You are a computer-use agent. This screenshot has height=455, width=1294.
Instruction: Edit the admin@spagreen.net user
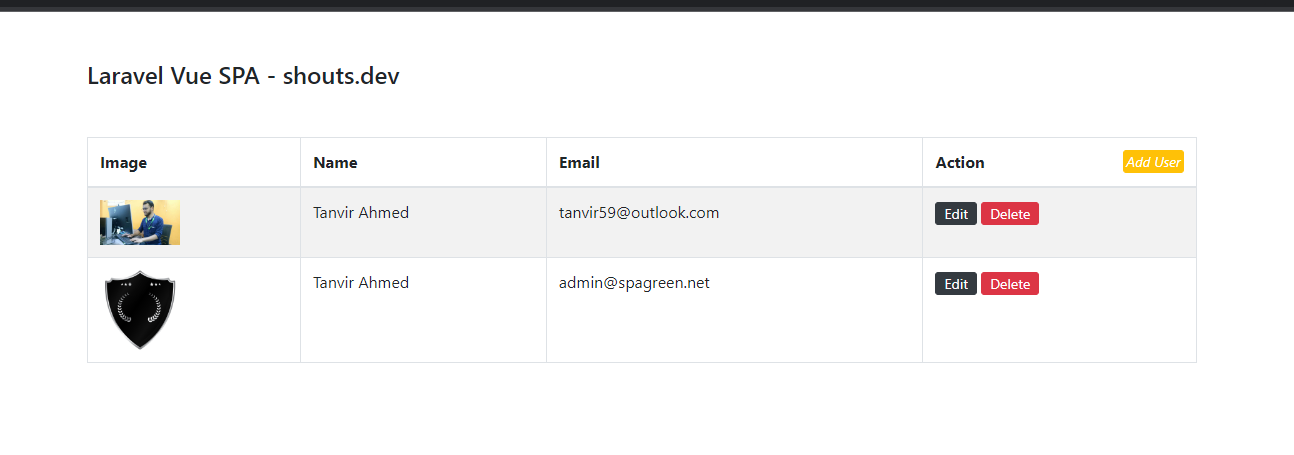(956, 284)
